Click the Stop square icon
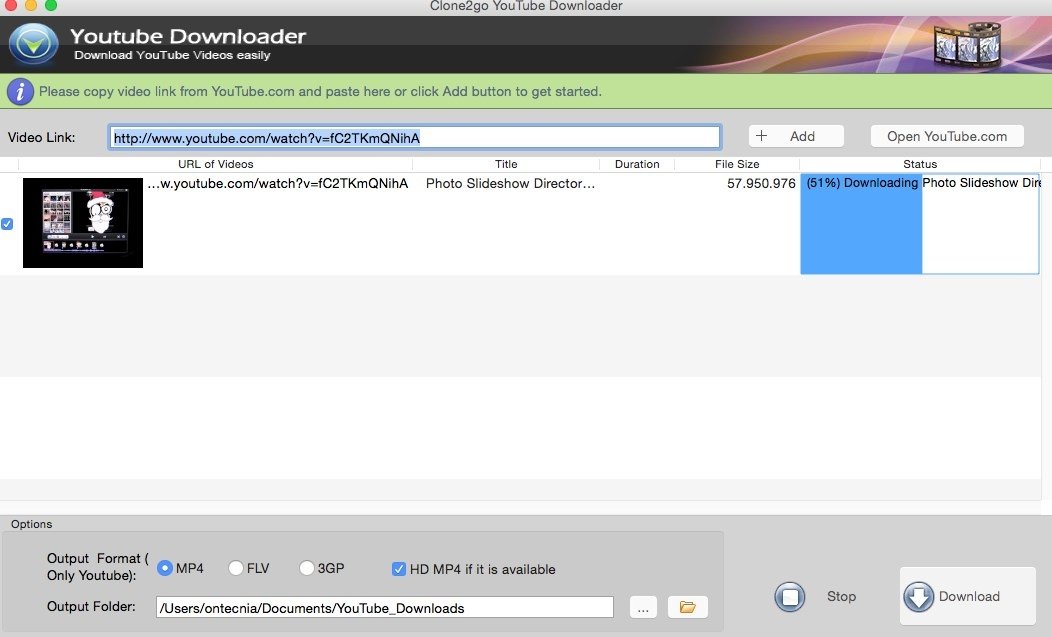1052x637 pixels. click(790, 596)
